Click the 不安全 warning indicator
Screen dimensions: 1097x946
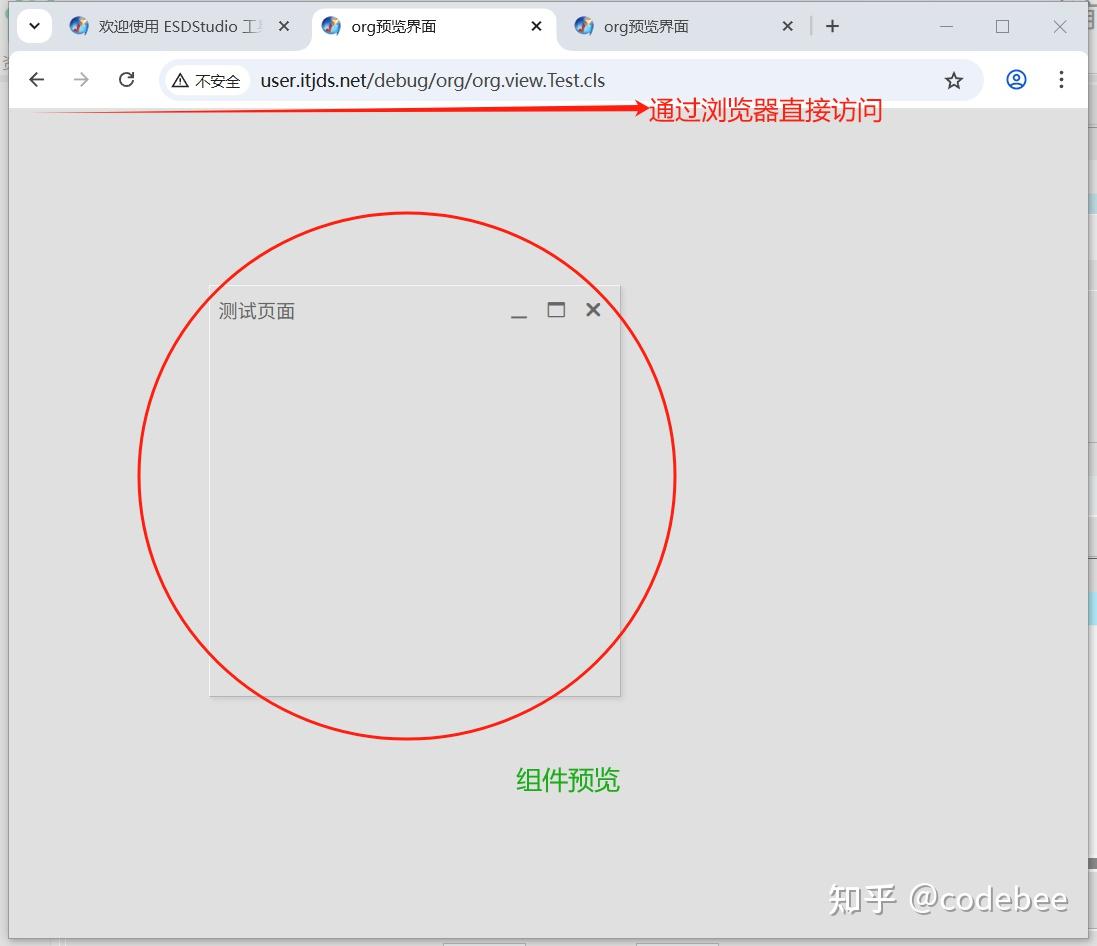tap(206, 80)
